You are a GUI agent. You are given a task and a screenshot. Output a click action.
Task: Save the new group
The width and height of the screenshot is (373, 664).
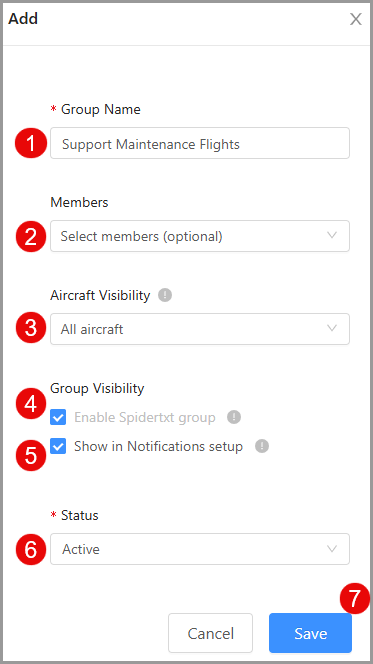(x=310, y=633)
